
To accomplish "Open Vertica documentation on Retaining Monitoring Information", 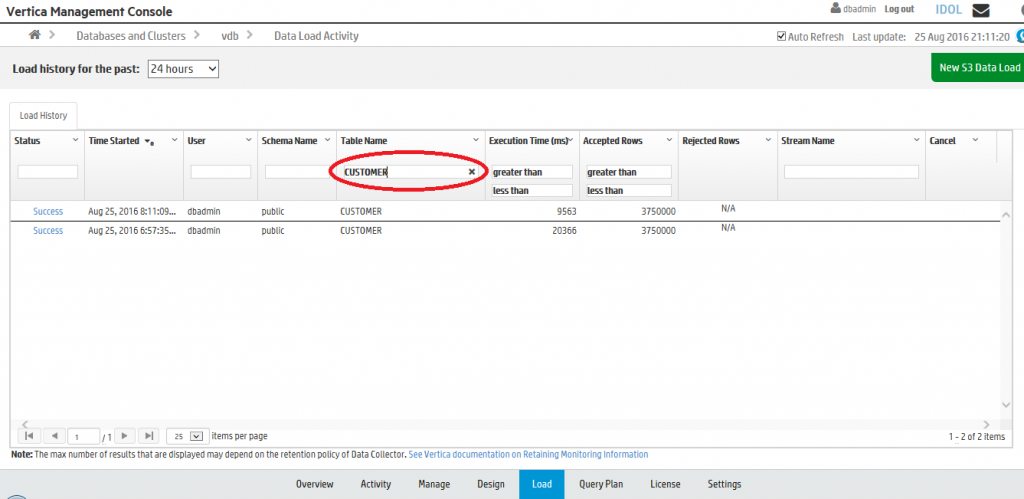I will (x=528, y=454).
